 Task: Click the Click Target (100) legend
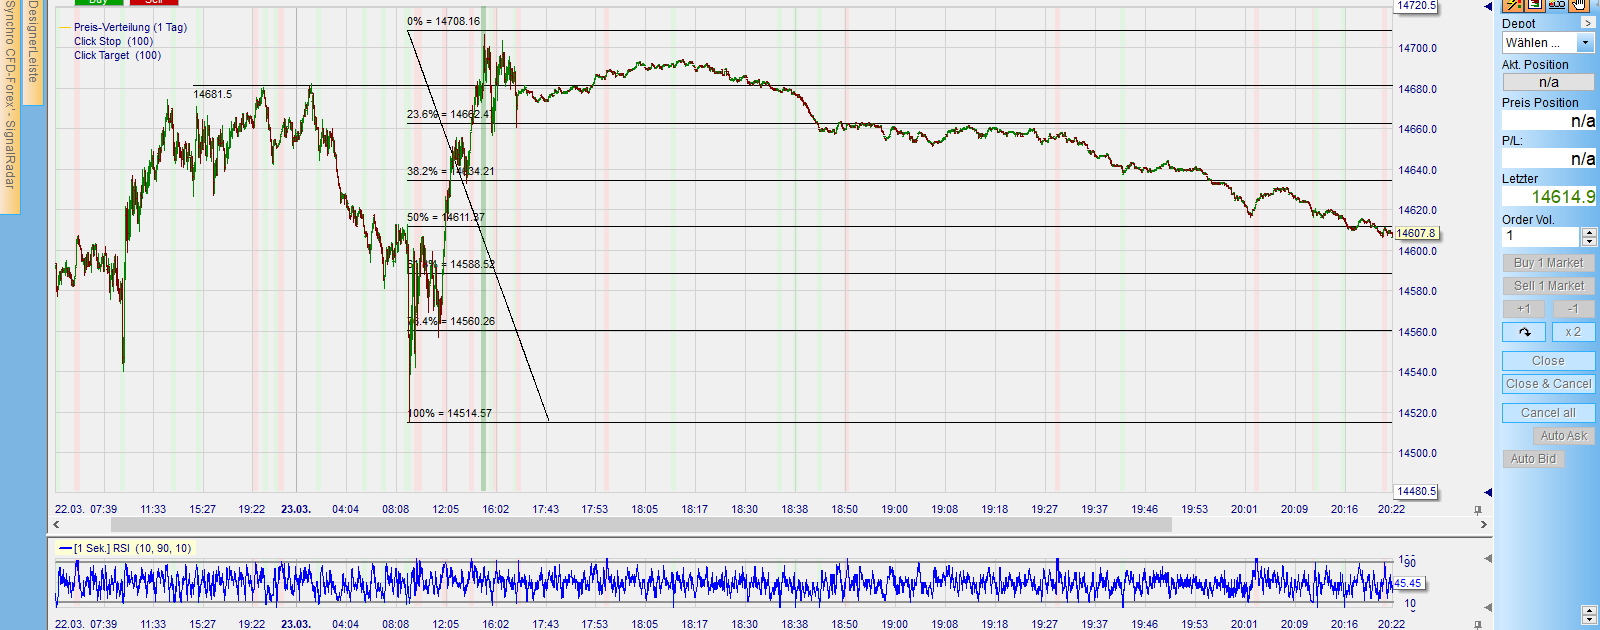click(117, 56)
